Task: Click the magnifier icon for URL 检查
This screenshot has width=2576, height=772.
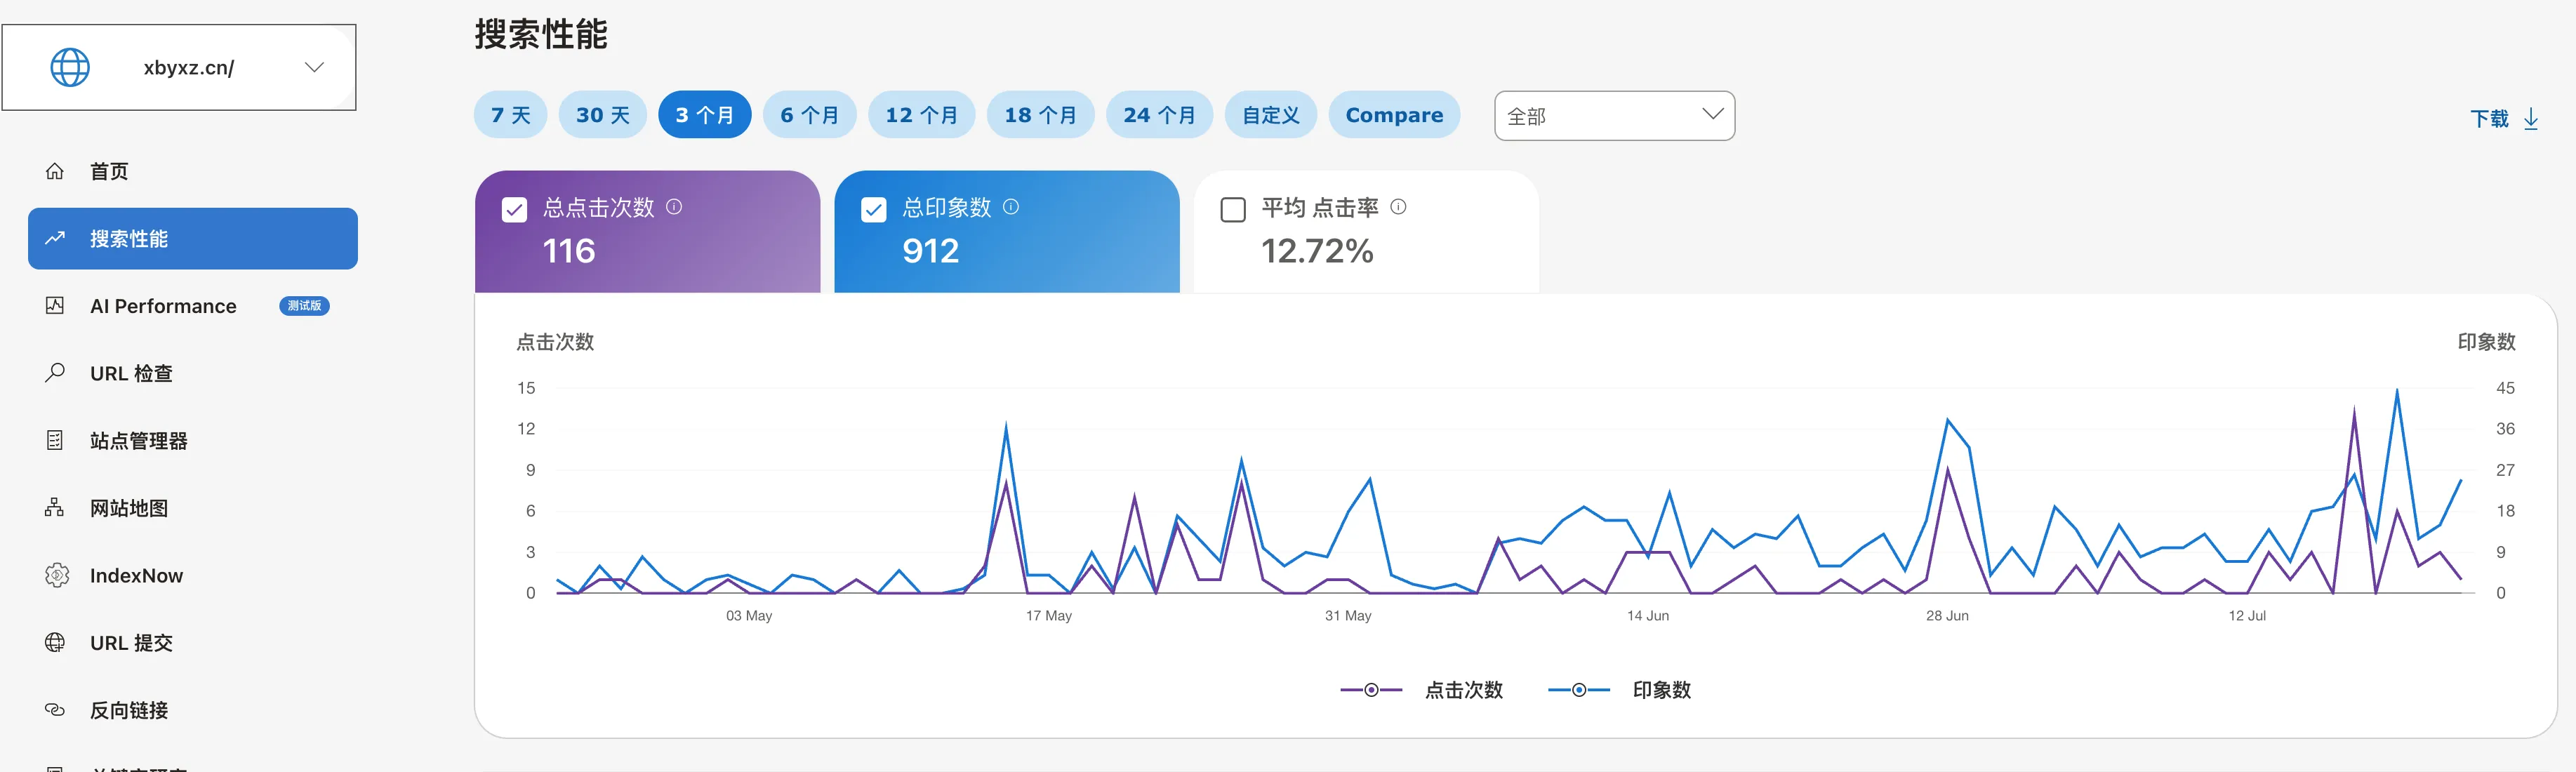Action: click(x=55, y=373)
